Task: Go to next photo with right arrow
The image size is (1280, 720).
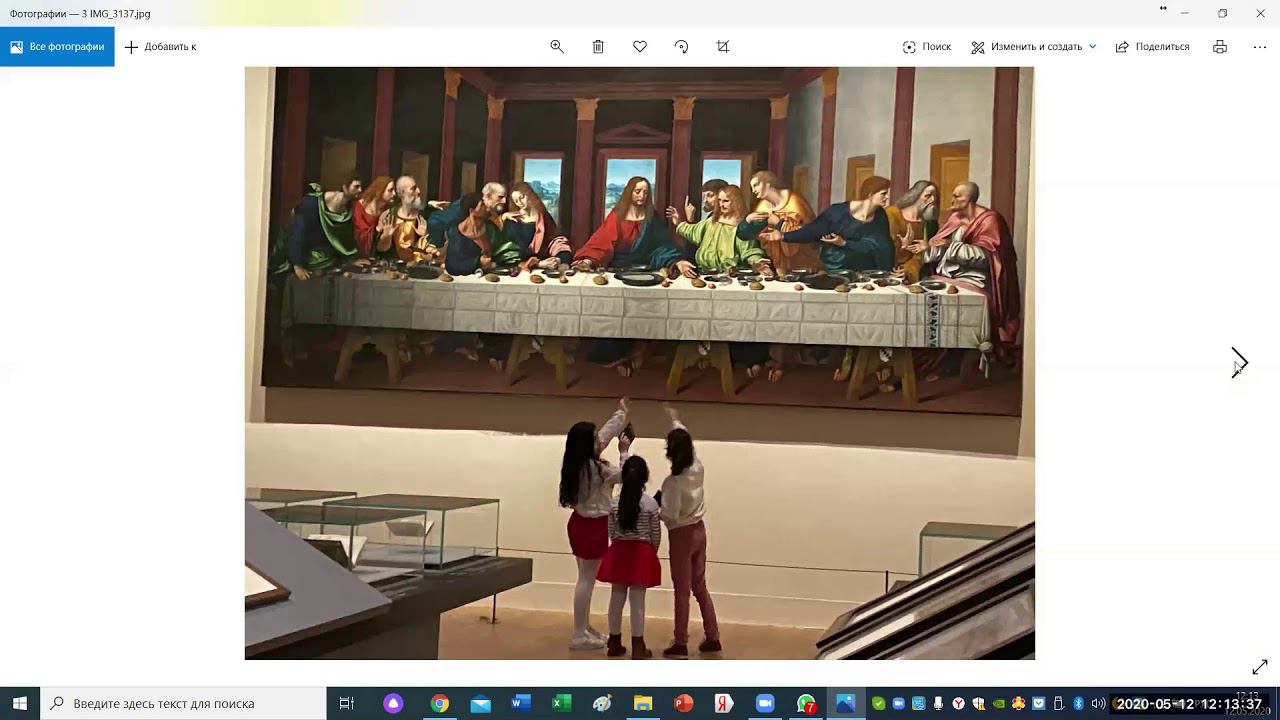Action: pos(1240,362)
